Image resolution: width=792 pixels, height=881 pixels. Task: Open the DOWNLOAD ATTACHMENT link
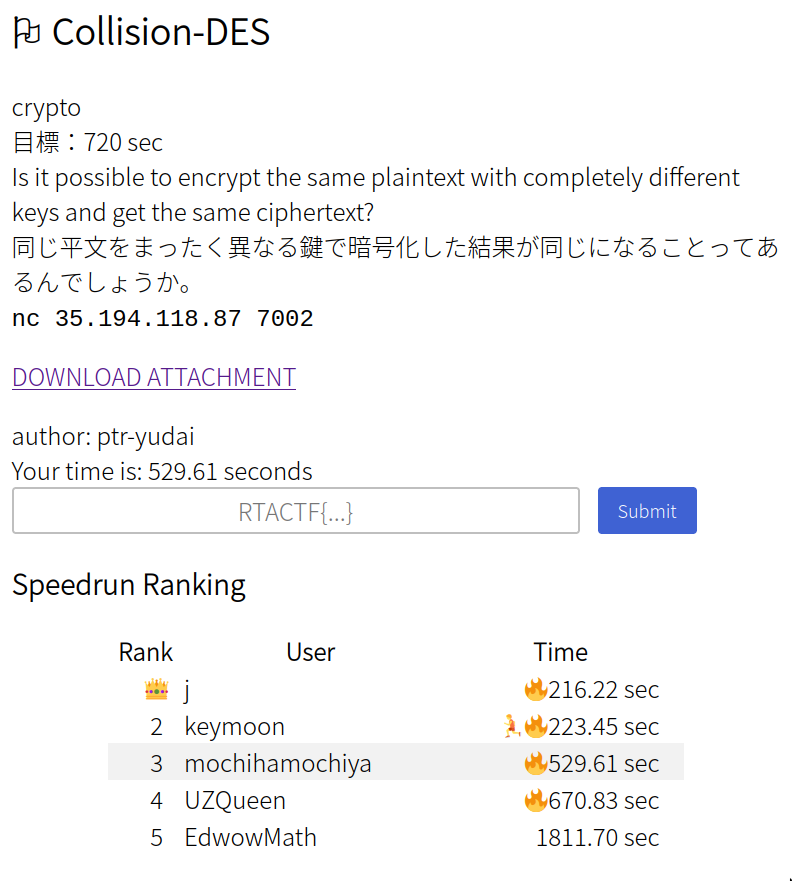click(154, 377)
